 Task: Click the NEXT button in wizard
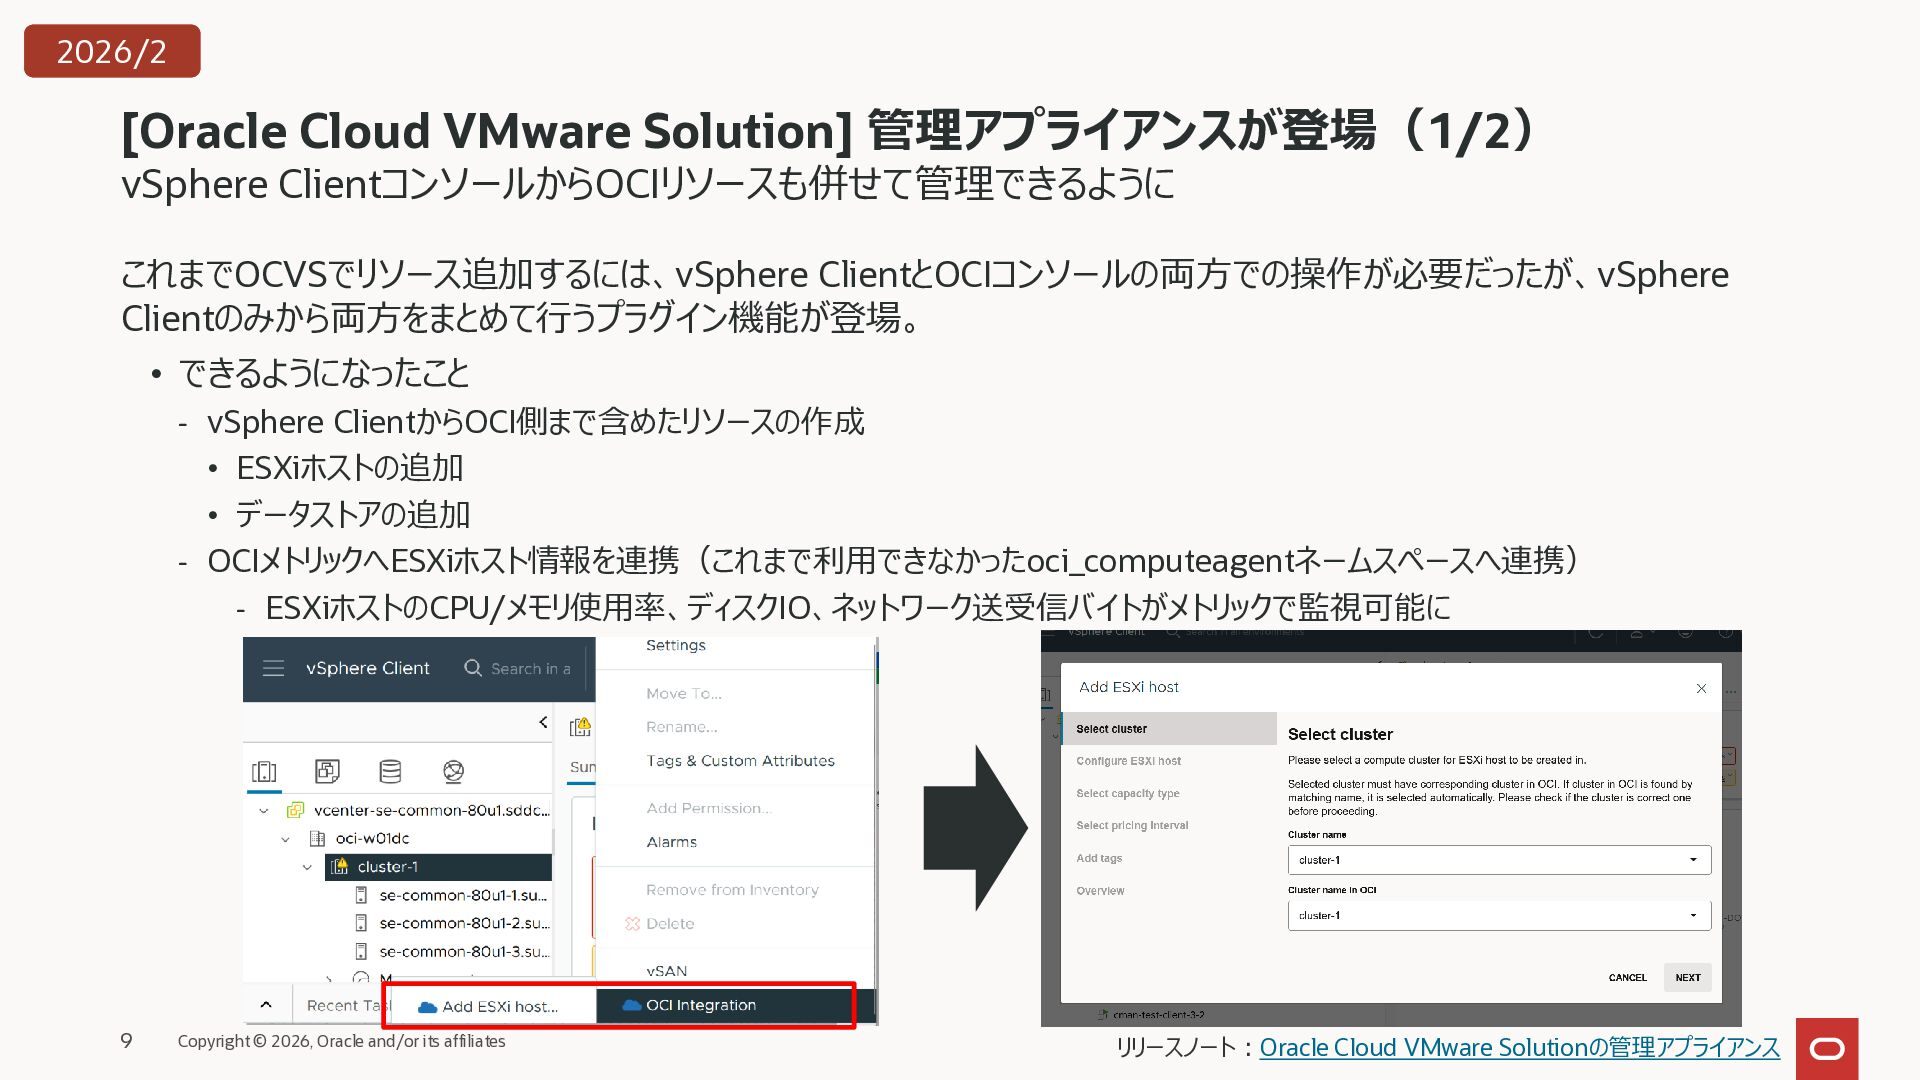pyautogui.click(x=1687, y=978)
